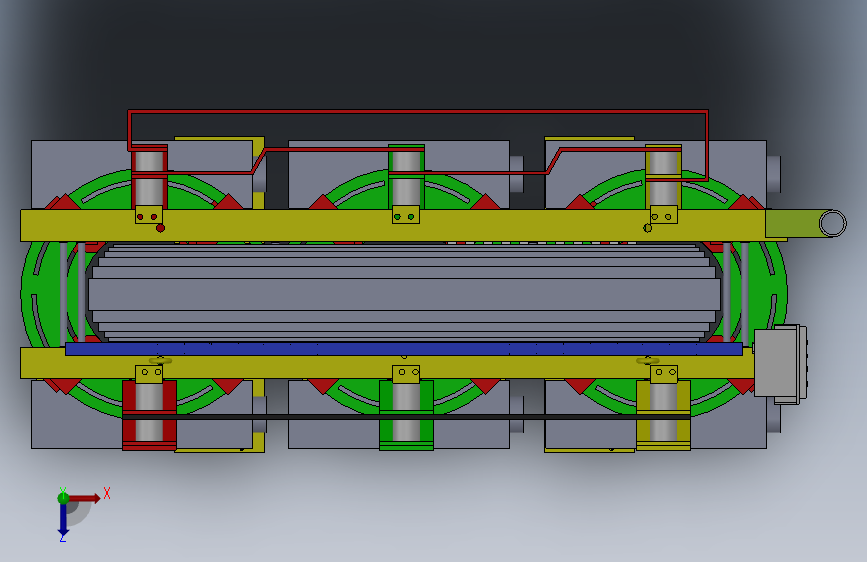Select the gray terminal box at right end
This screenshot has width=867, height=562.
coord(780,363)
